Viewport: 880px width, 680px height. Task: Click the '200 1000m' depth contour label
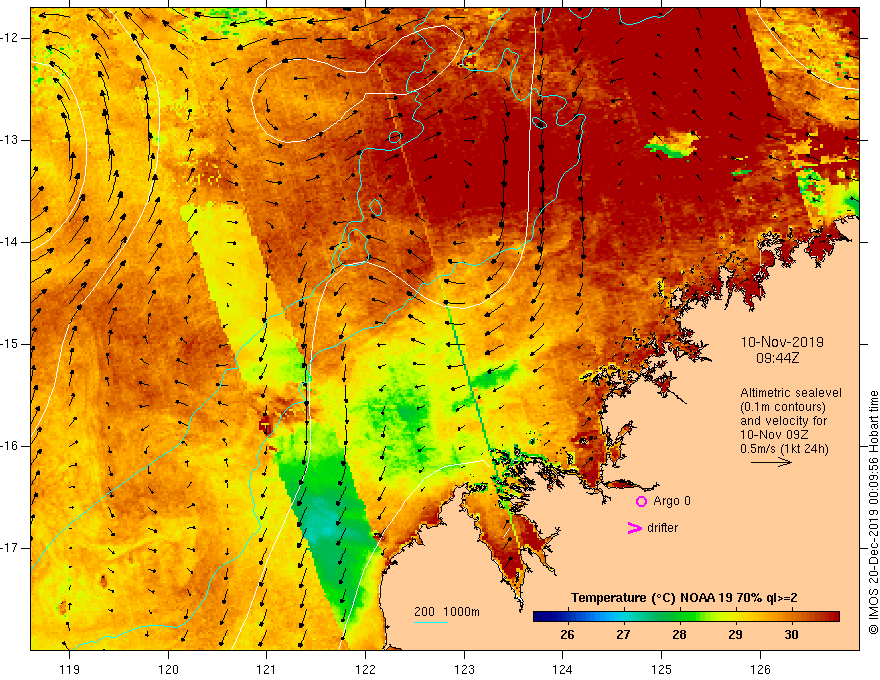(447, 612)
